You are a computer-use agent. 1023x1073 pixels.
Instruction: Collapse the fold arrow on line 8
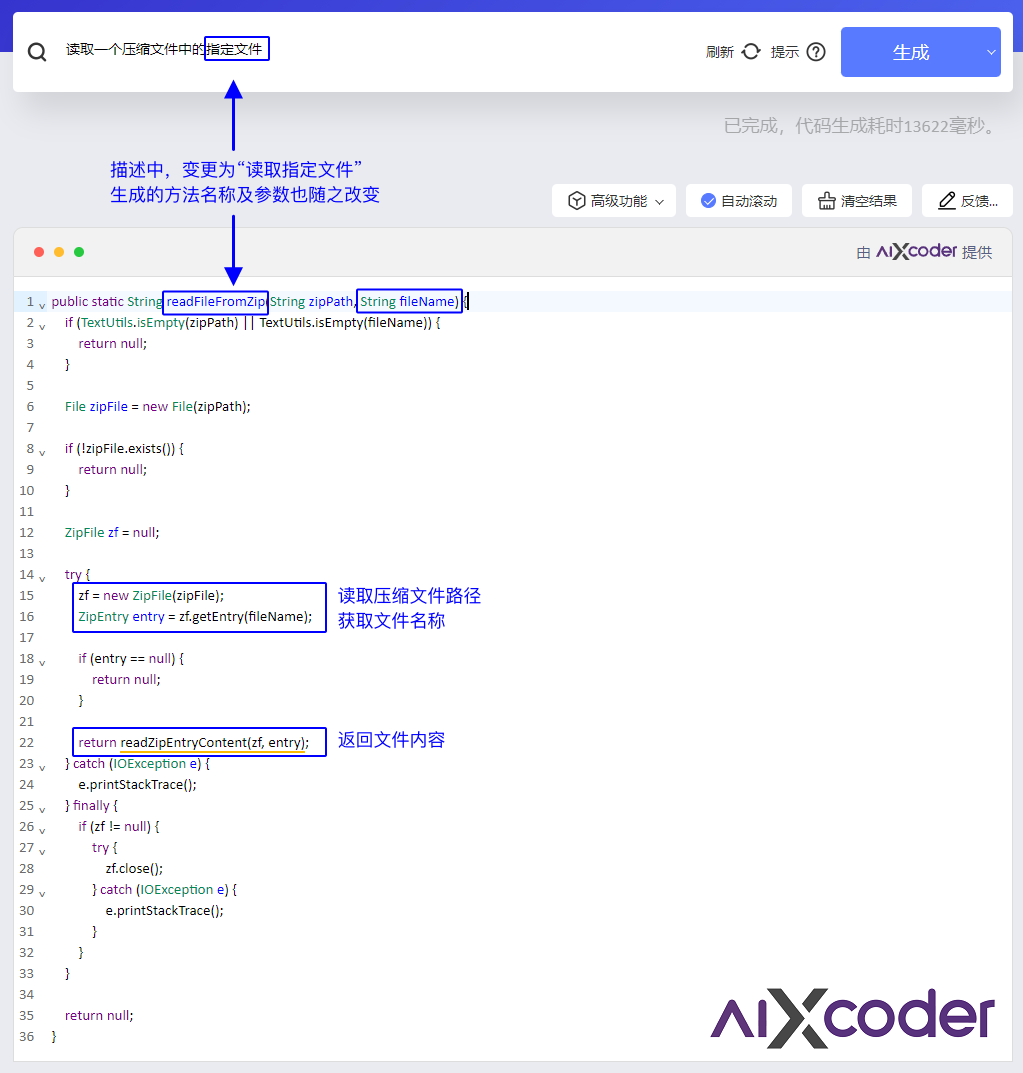tap(42, 452)
